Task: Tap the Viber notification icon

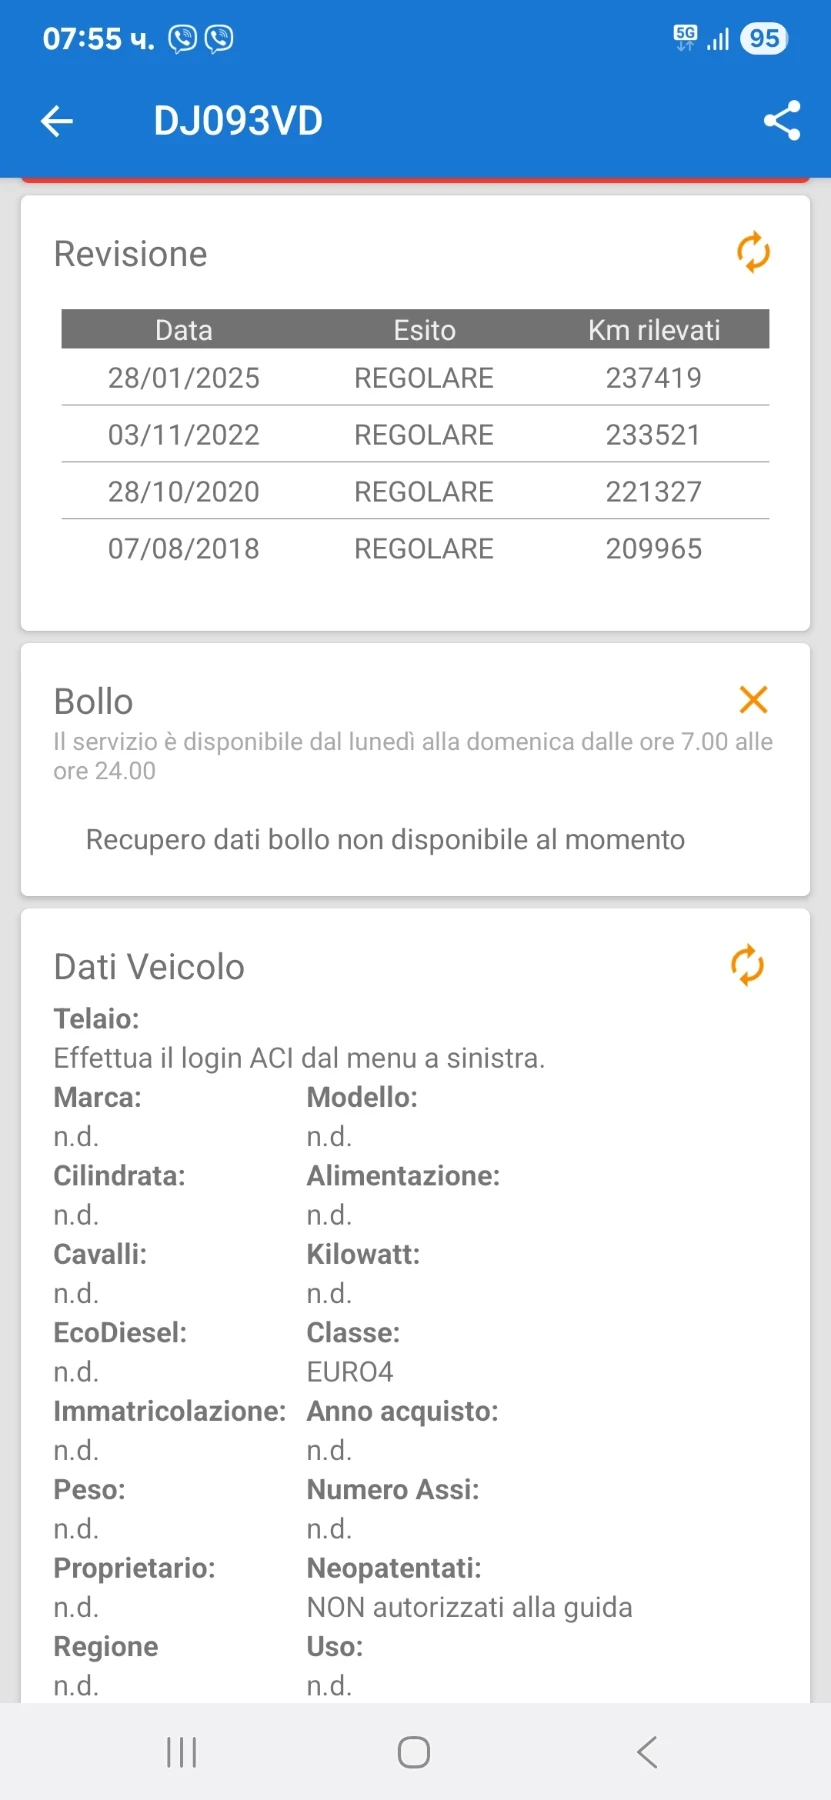Action: (x=183, y=39)
